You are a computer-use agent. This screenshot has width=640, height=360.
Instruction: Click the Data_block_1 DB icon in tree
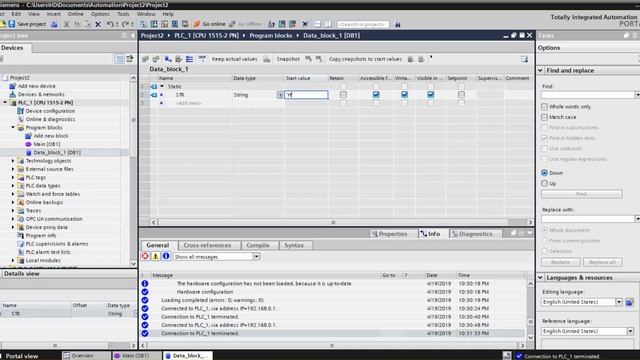[x=29, y=153]
